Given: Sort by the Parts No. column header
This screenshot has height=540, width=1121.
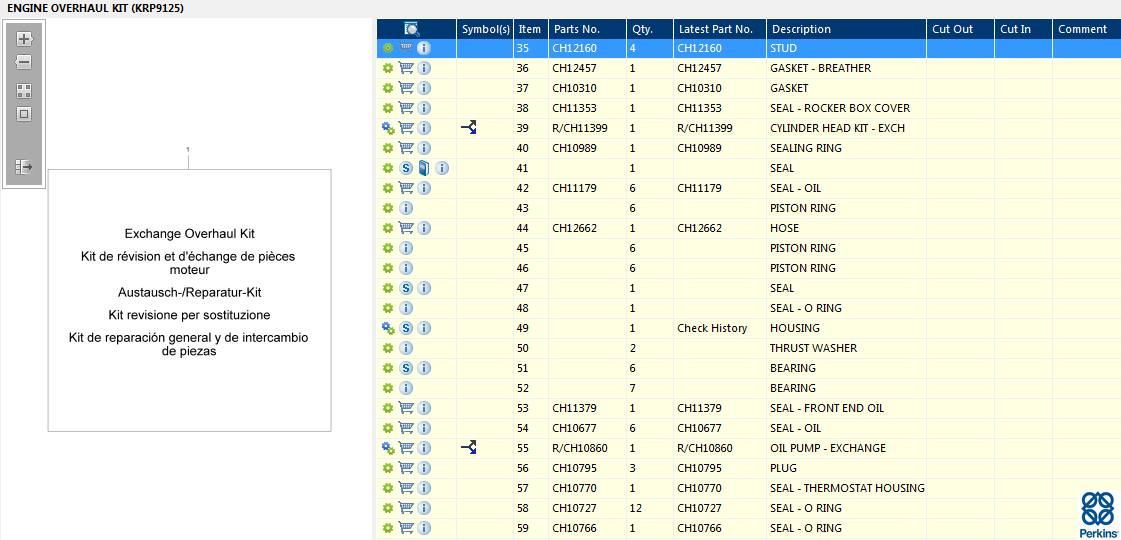Looking at the screenshot, I should click(577, 29).
